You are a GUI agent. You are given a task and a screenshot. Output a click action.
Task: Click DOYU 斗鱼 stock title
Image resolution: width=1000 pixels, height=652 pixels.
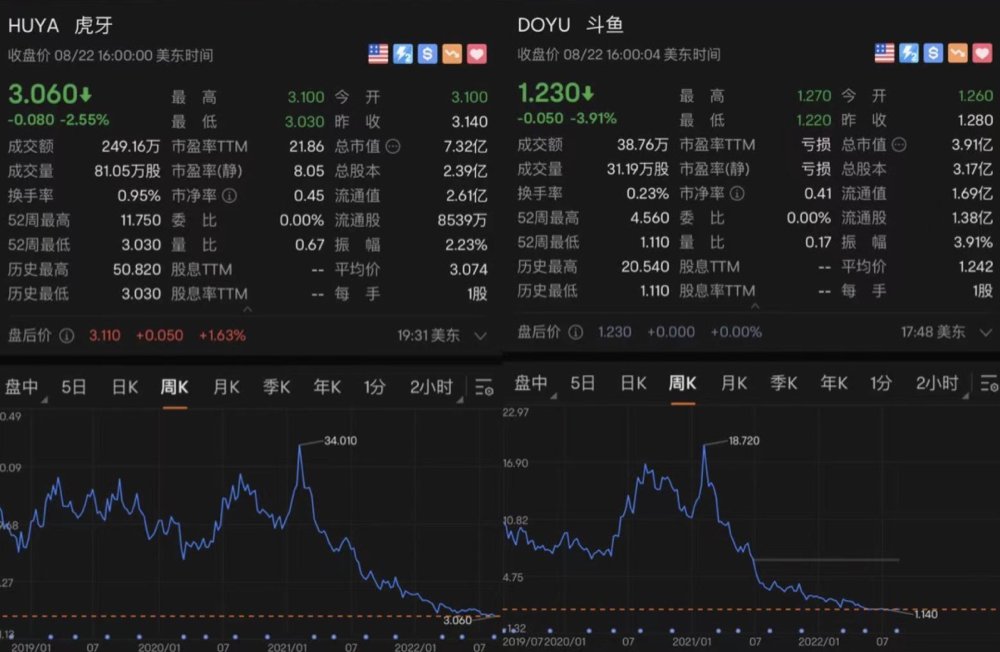(571, 25)
